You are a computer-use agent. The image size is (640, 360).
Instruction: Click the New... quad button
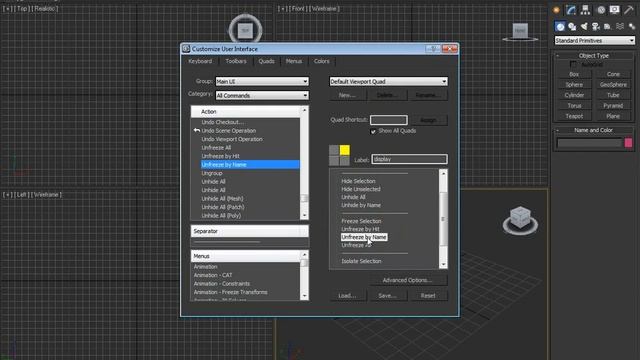point(347,95)
